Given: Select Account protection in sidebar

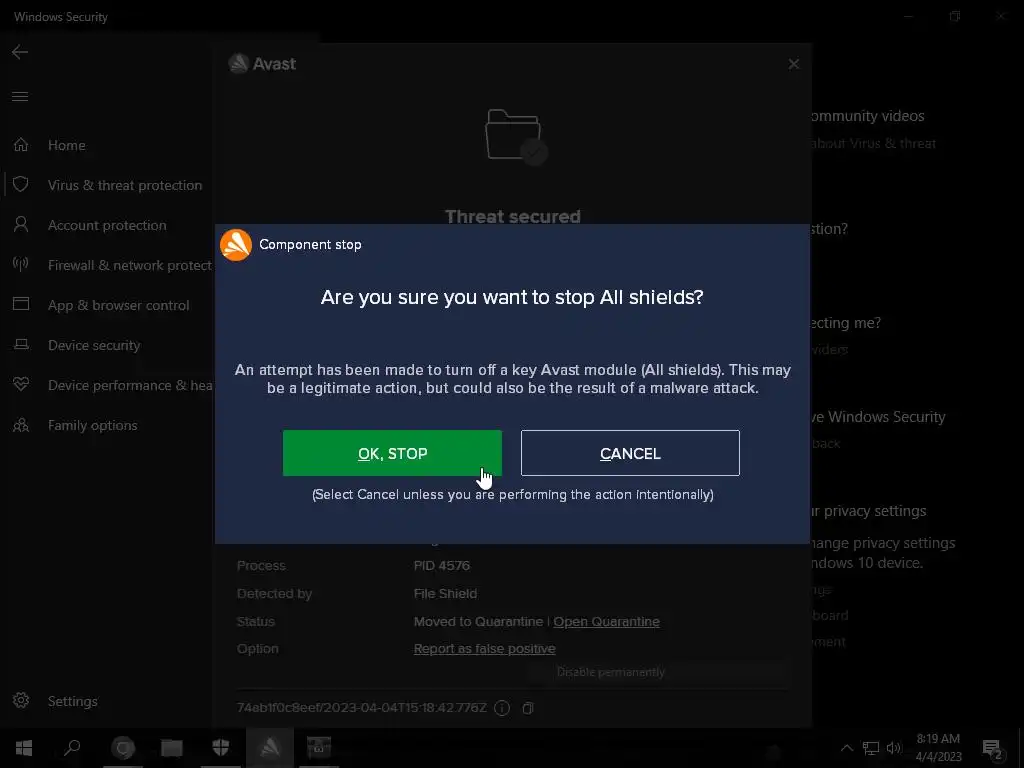Looking at the screenshot, I should (107, 225).
